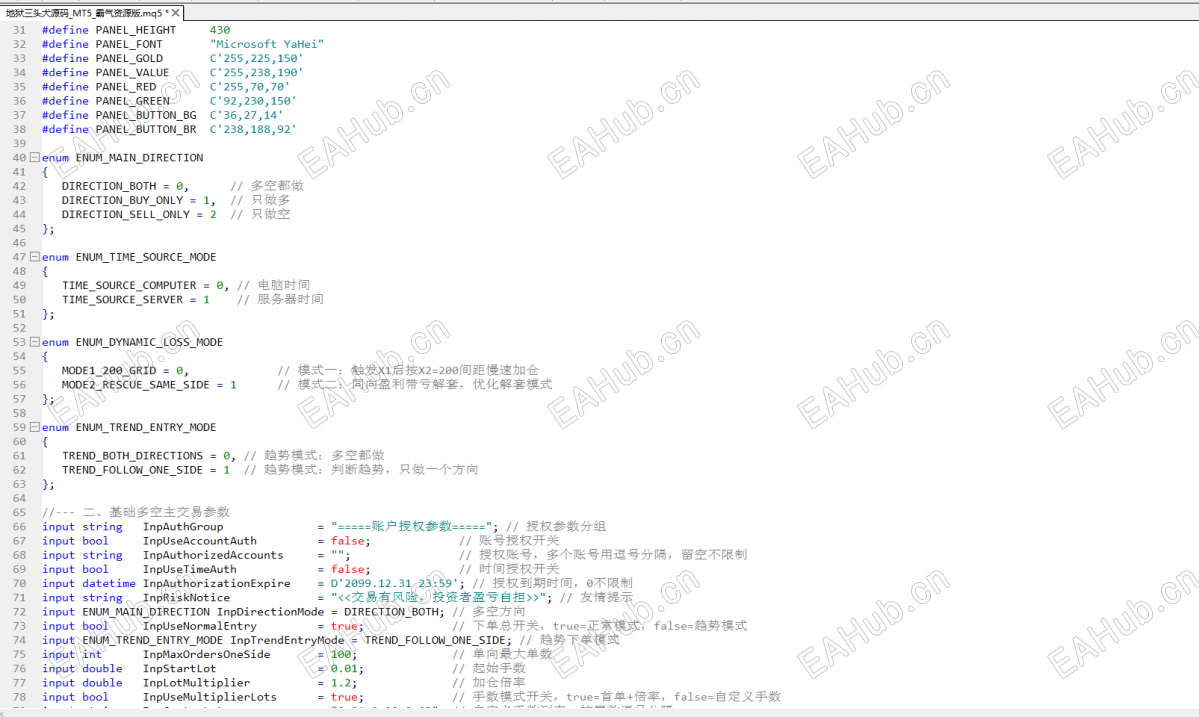The image size is (1199, 717).
Task: Click the <<交易有风险 risk notice string
Action: point(440,598)
